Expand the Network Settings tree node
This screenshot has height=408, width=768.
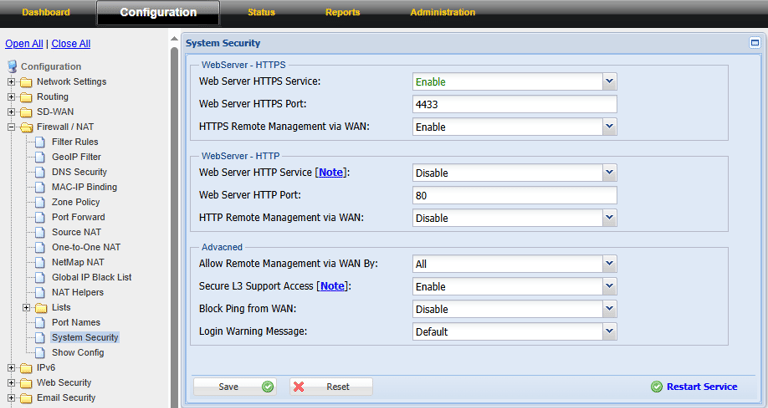coord(11,82)
